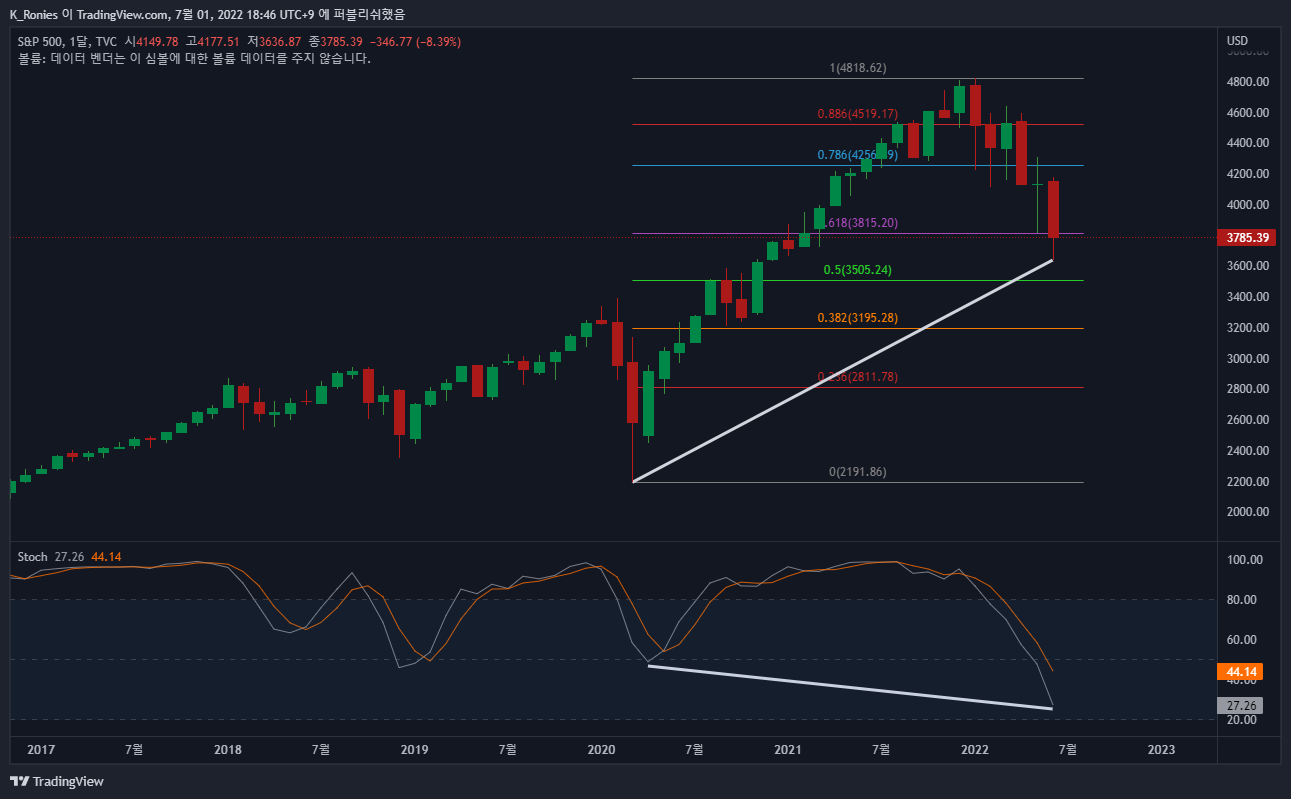Click the 2019 label on the time axis
The image size is (1291, 799).
414,749
